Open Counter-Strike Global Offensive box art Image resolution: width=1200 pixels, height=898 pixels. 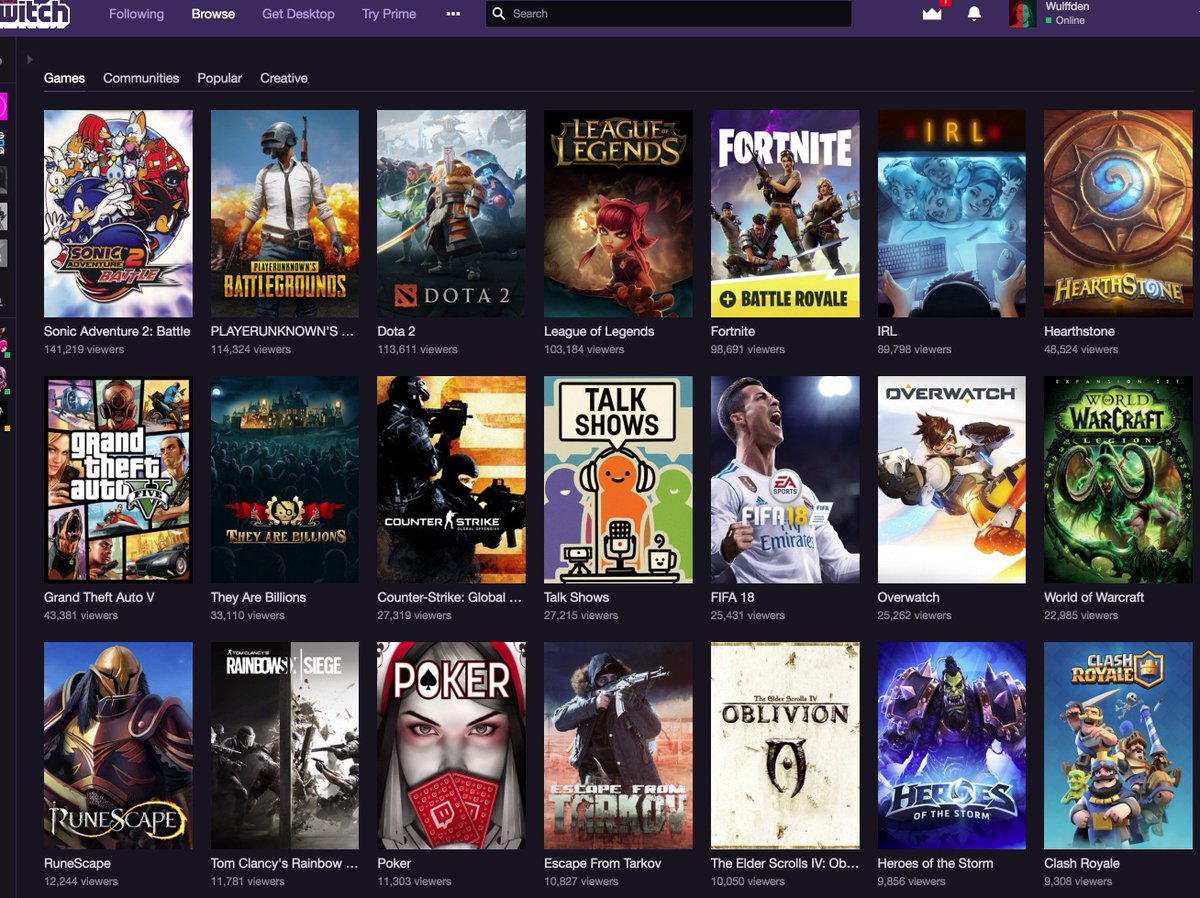[451, 480]
